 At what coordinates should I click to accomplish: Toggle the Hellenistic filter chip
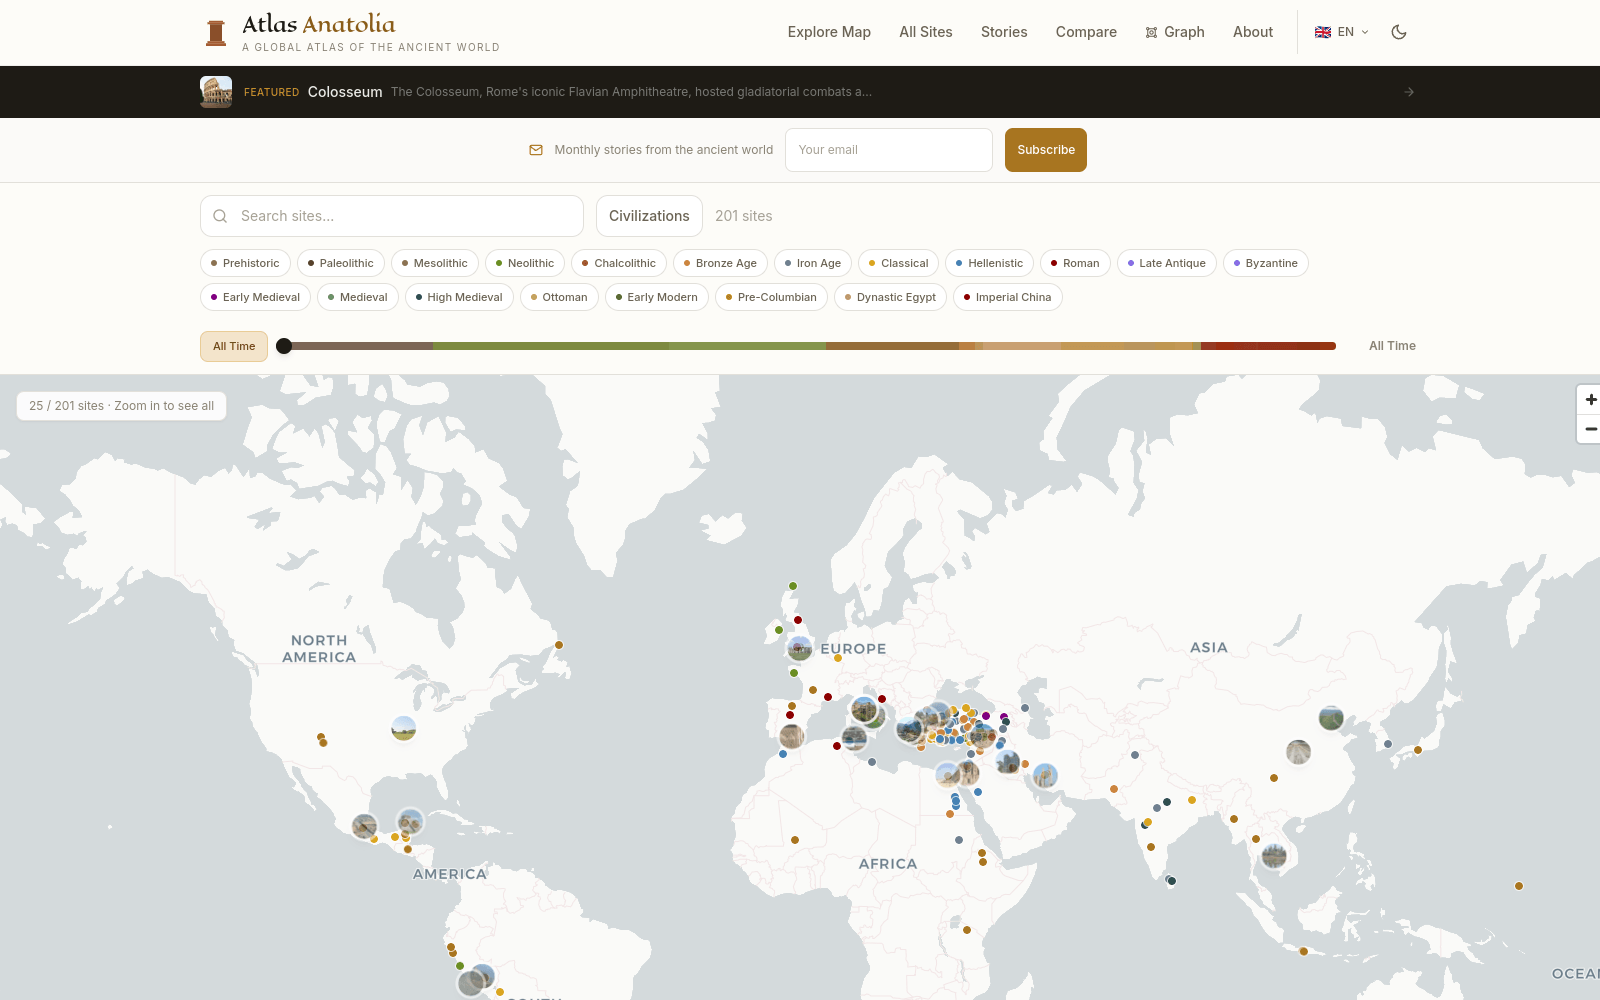pyautogui.click(x=989, y=263)
